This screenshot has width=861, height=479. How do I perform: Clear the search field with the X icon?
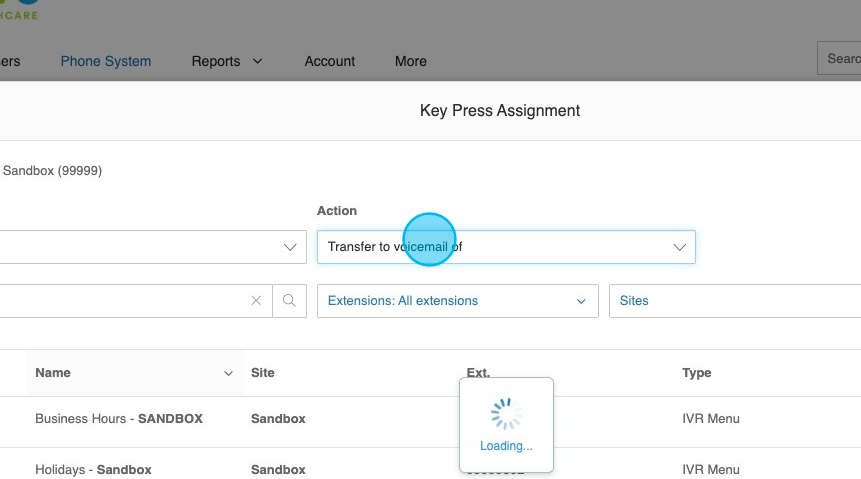click(256, 301)
